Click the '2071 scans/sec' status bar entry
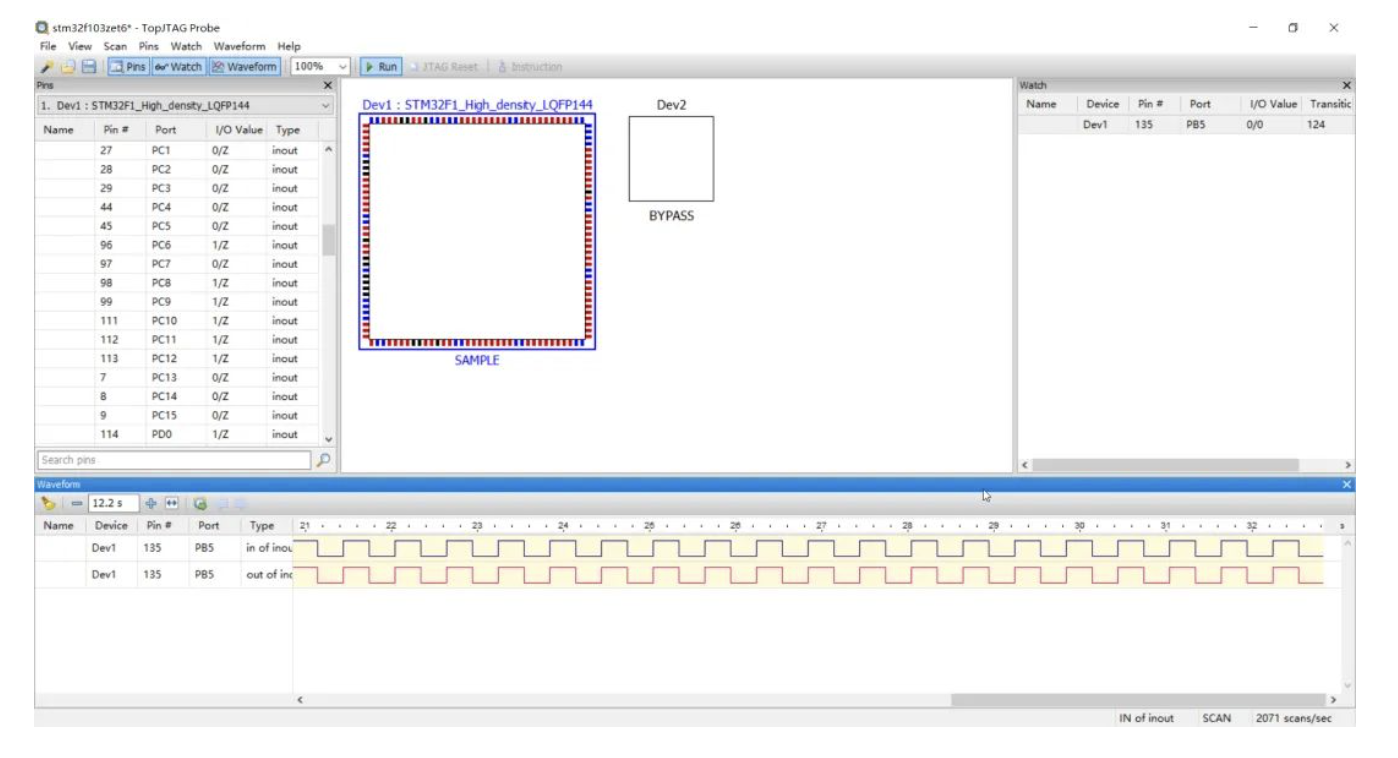This screenshot has height=758, width=1398. tap(1292, 718)
